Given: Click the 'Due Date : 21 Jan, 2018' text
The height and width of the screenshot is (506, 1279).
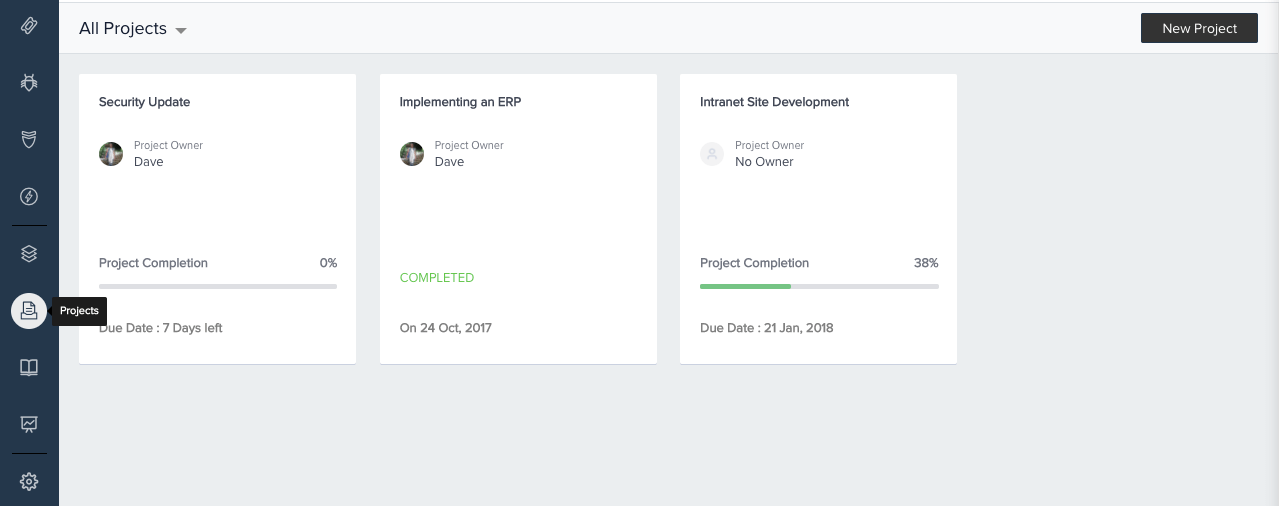Looking at the screenshot, I should [x=767, y=328].
